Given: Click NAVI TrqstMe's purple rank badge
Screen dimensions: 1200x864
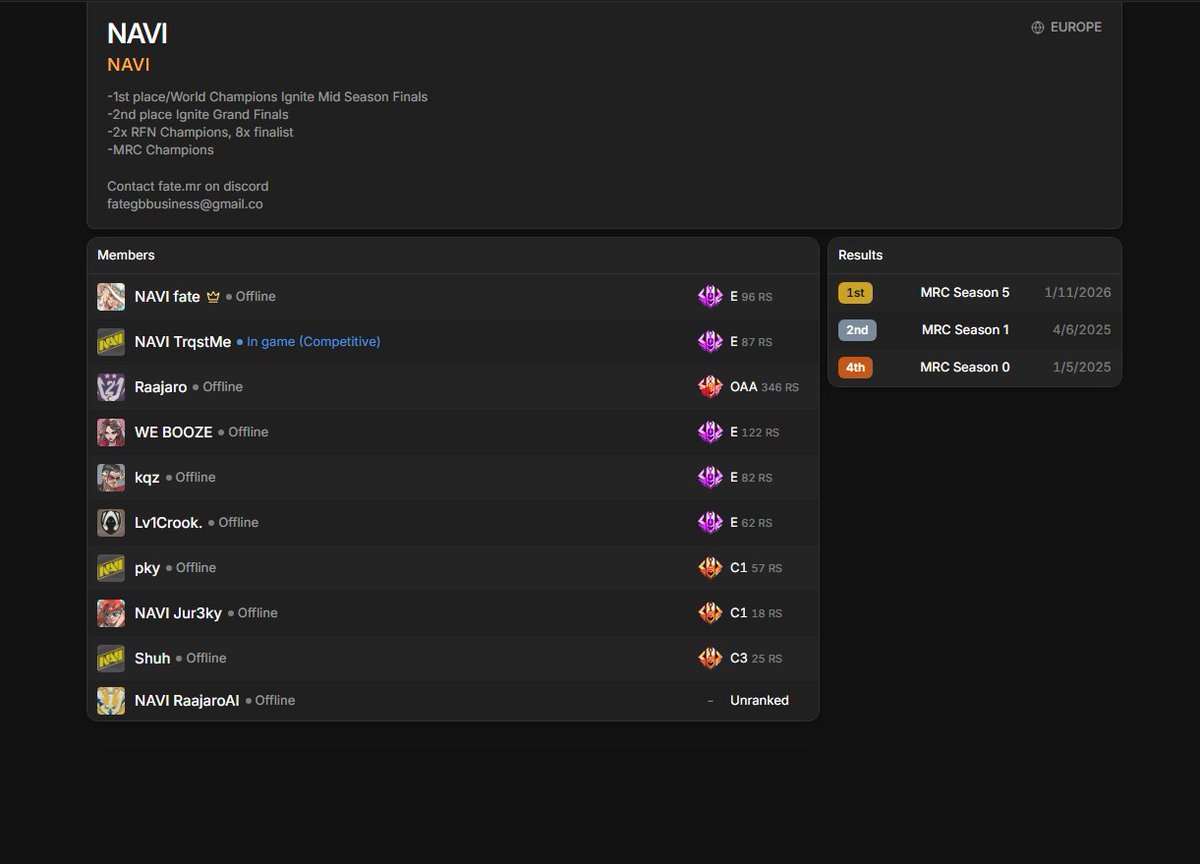Looking at the screenshot, I should coord(710,342).
